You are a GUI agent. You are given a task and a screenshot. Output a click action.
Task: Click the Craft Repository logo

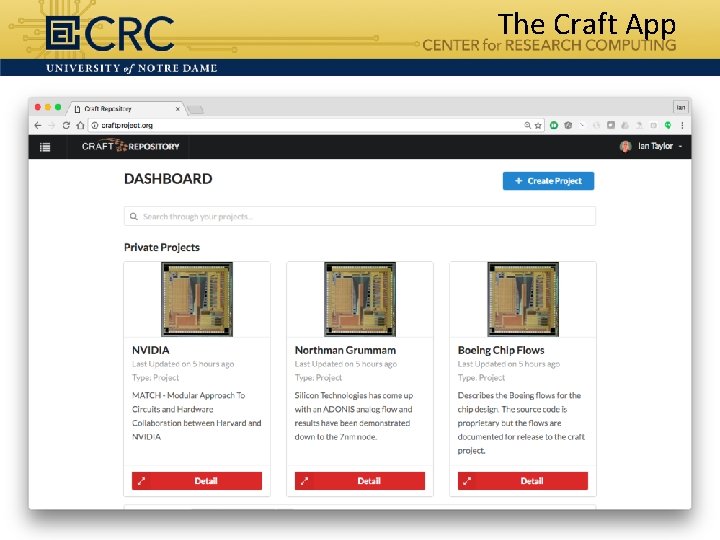tap(130, 146)
